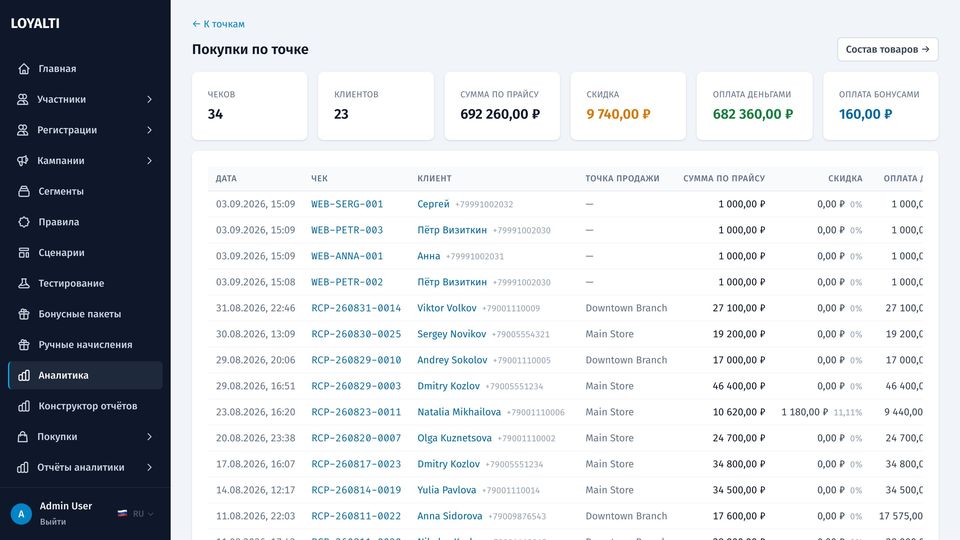Expand the Покупки submenu chevron
This screenshot has width=960, height=540.
[x=149, y=437]
